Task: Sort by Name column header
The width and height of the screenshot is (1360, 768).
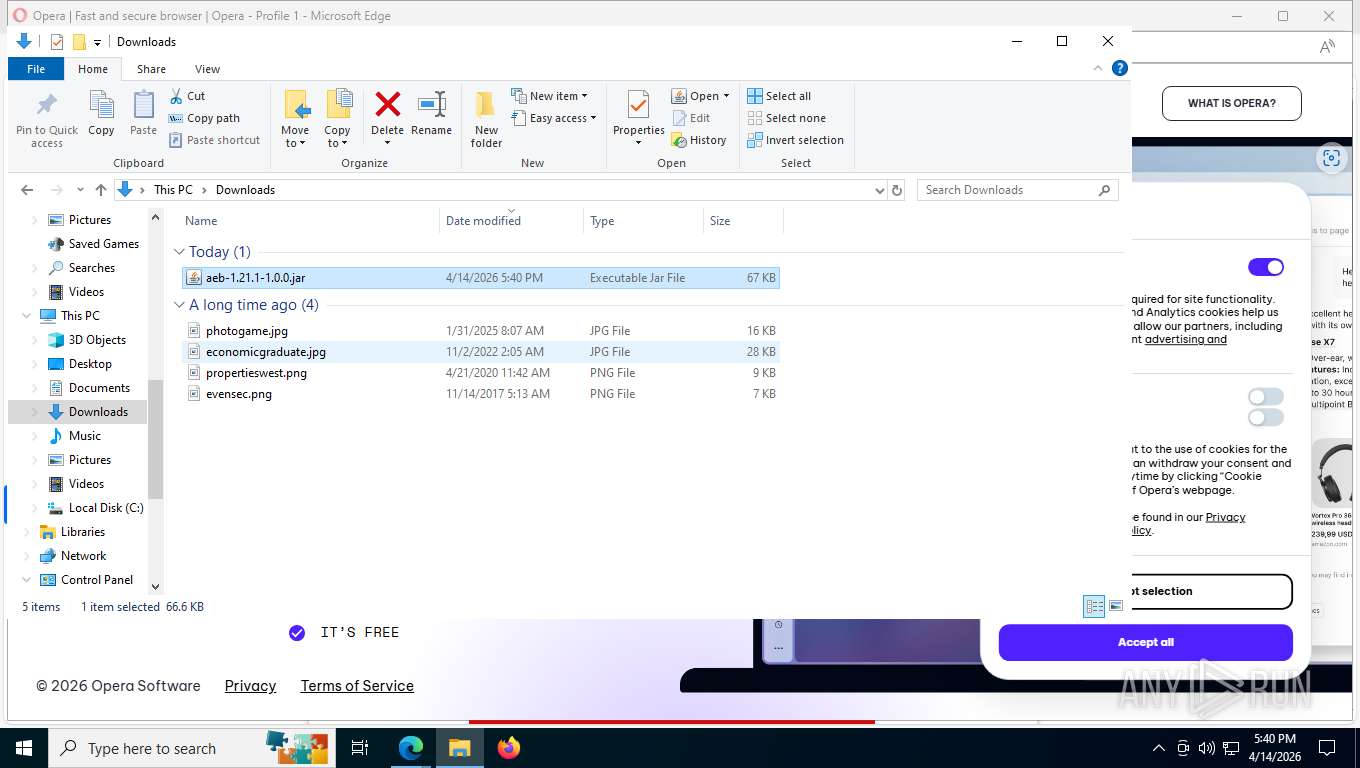Action: [x=309, y=221]
